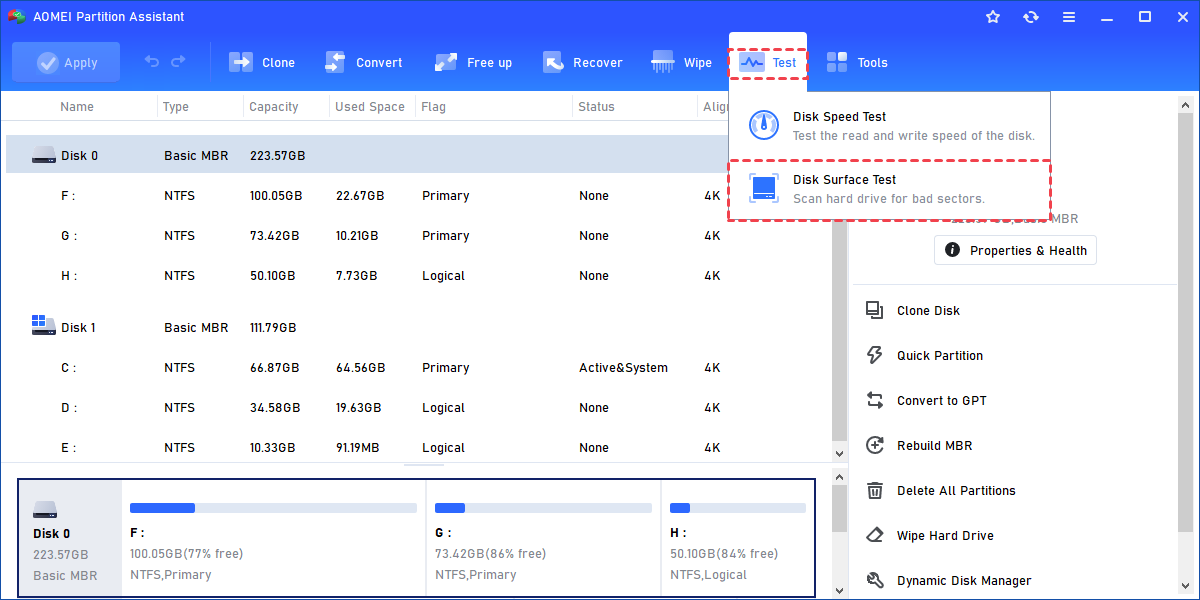1200x600 pixels.
Task: Select partition G: row
Action: click(417, 236)
